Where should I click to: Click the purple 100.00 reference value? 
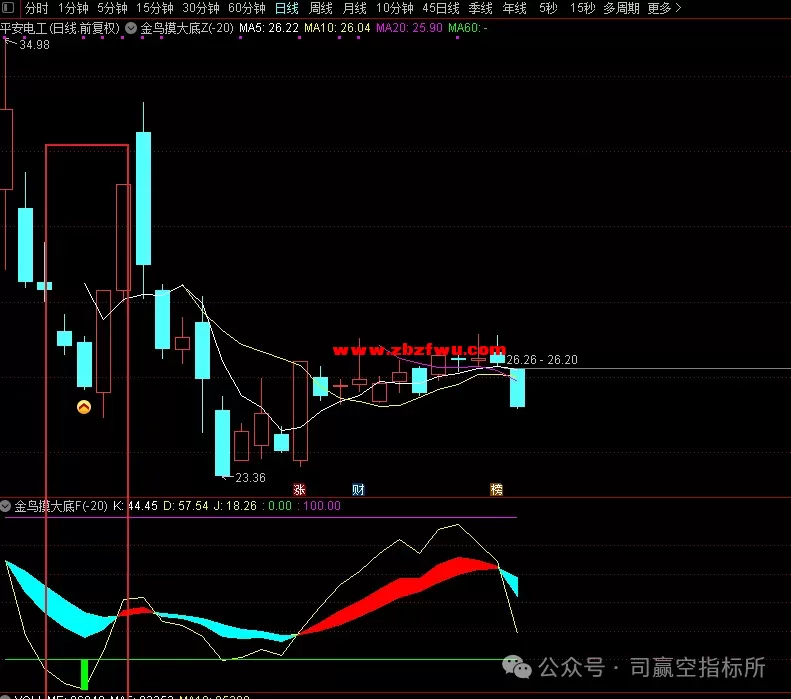322,506
